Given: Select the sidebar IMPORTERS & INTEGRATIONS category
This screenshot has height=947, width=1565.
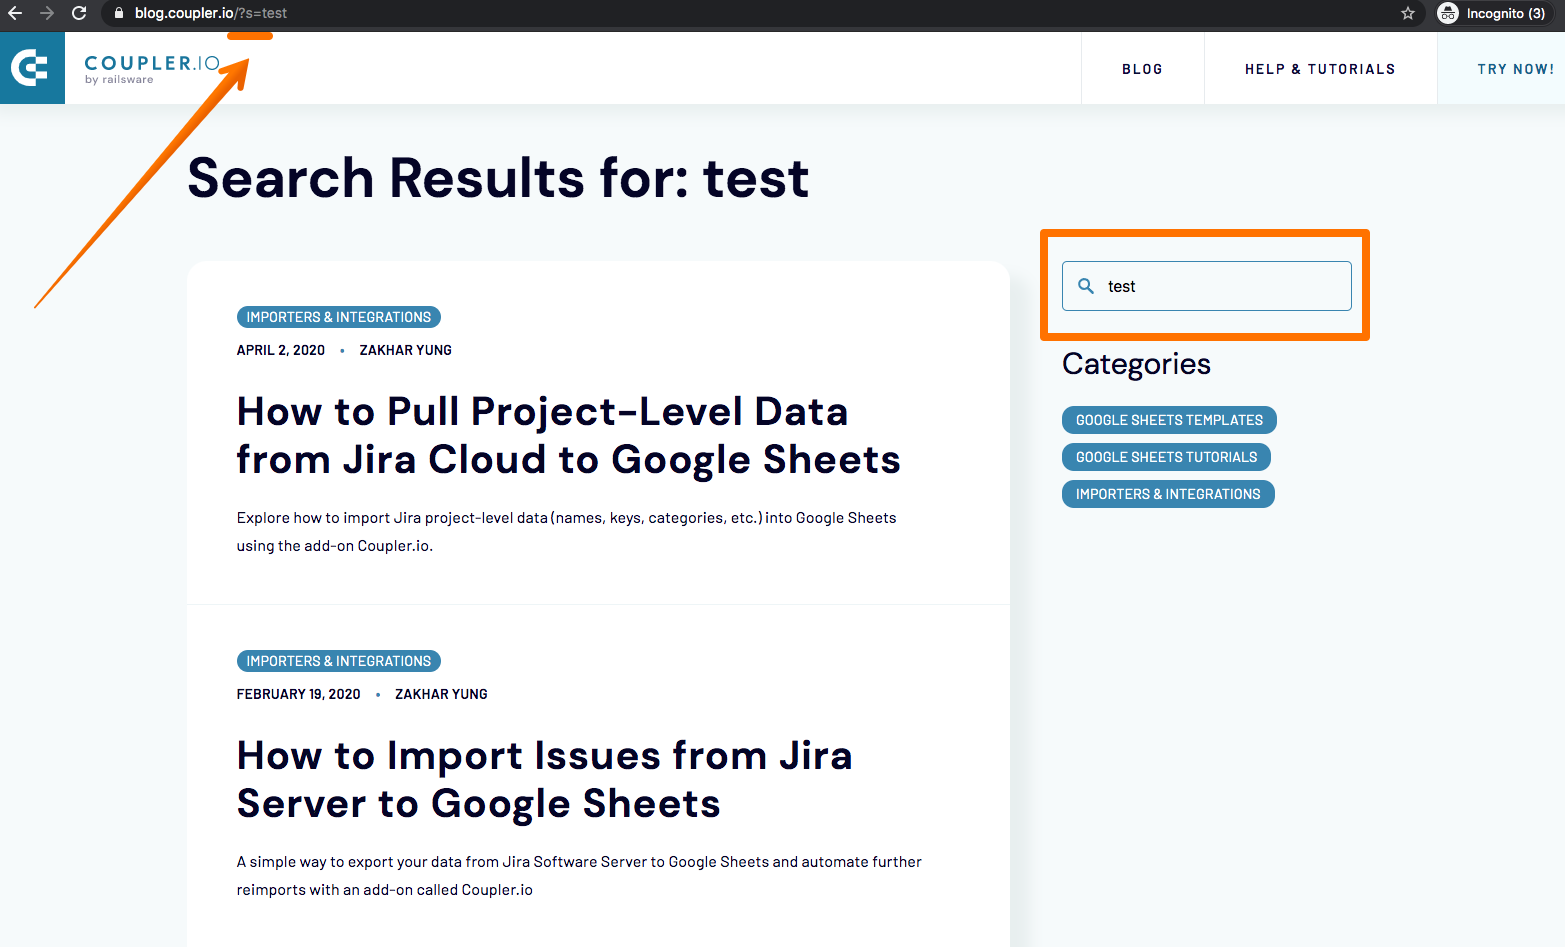Looking at the screenshot, I should (x=1168, y=494).
